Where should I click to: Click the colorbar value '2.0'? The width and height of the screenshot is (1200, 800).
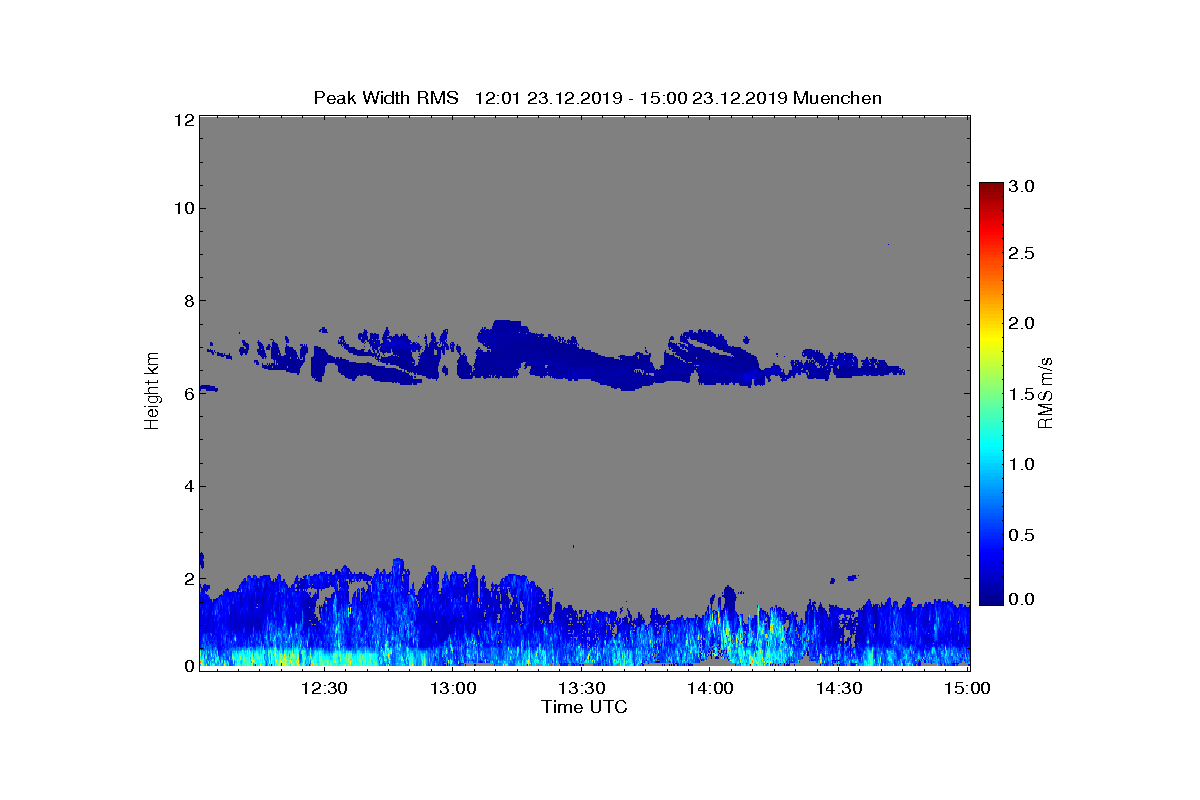pyautogui.click(x=1020, y=323)
